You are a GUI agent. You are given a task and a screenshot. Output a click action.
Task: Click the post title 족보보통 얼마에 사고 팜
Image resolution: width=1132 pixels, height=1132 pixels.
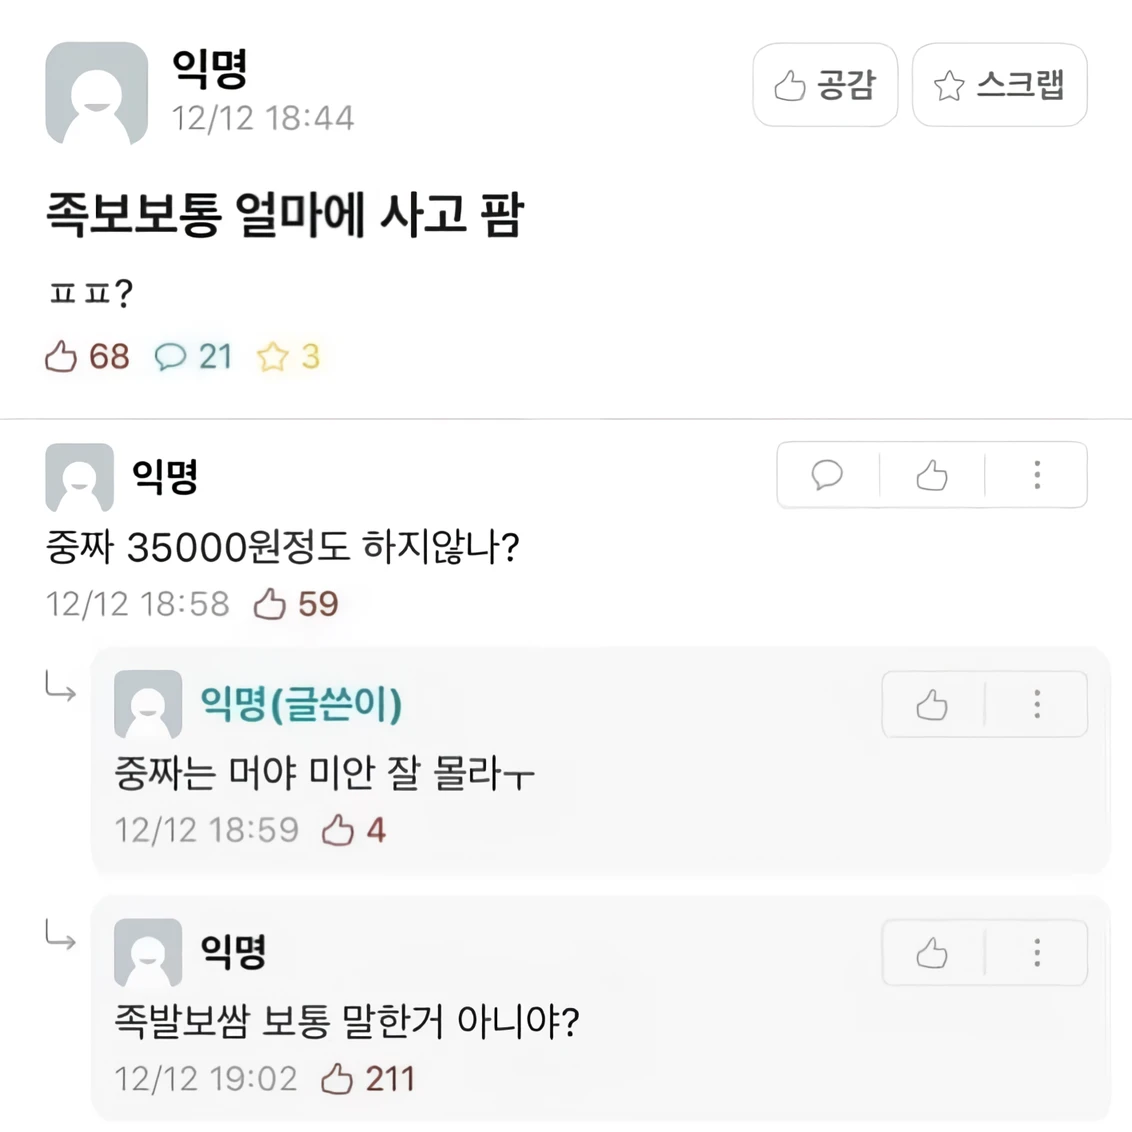point(285,214)
